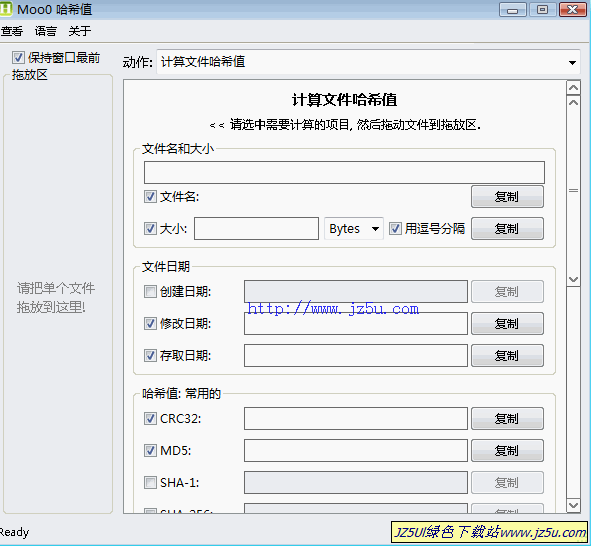Image resolution: width=591 pixels, height=546 pixels.
Task: Enable the 创建日期 checkbox
Action: [150, 291]
